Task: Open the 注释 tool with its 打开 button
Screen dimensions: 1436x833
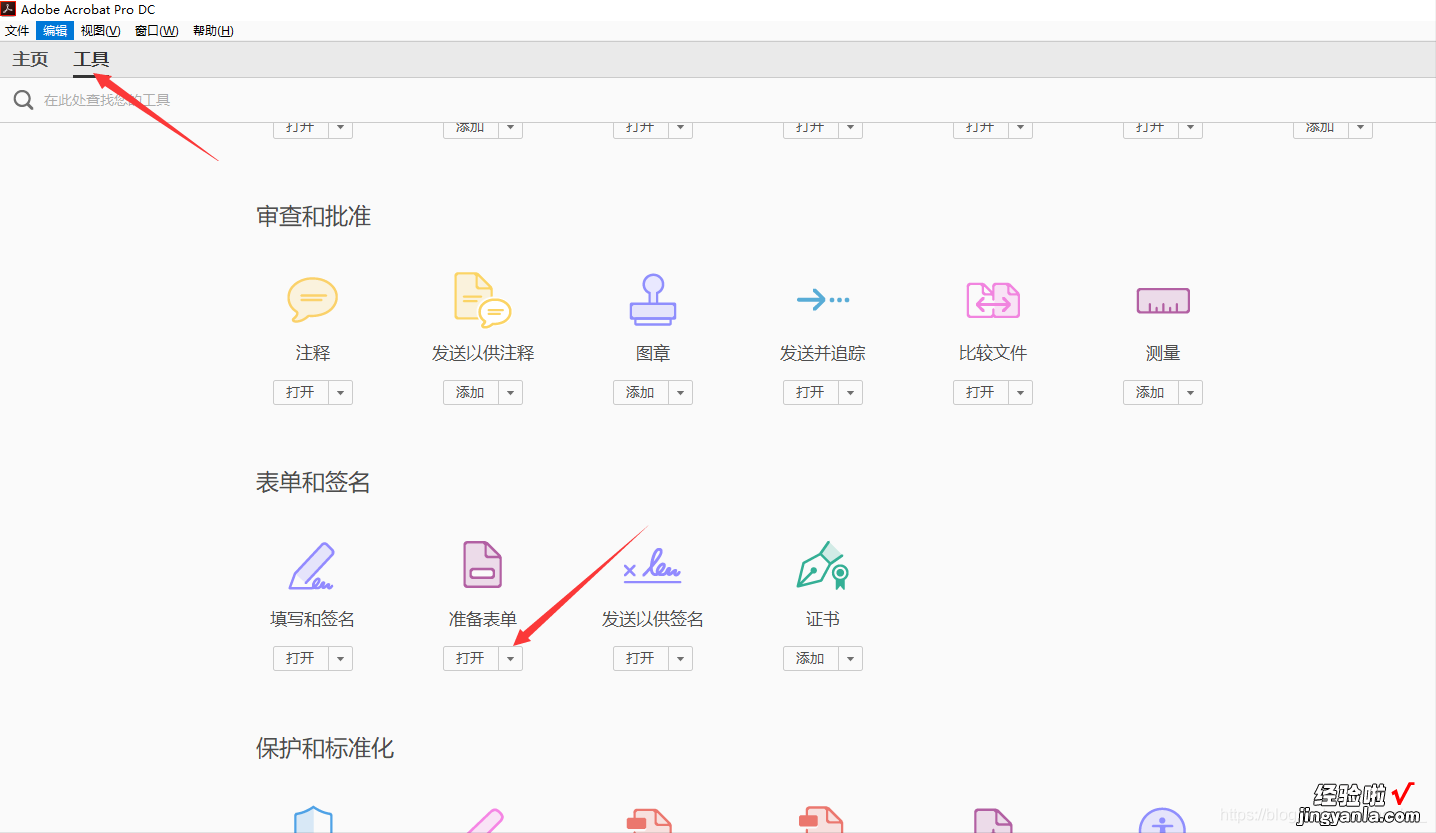Action: point(301,392)
